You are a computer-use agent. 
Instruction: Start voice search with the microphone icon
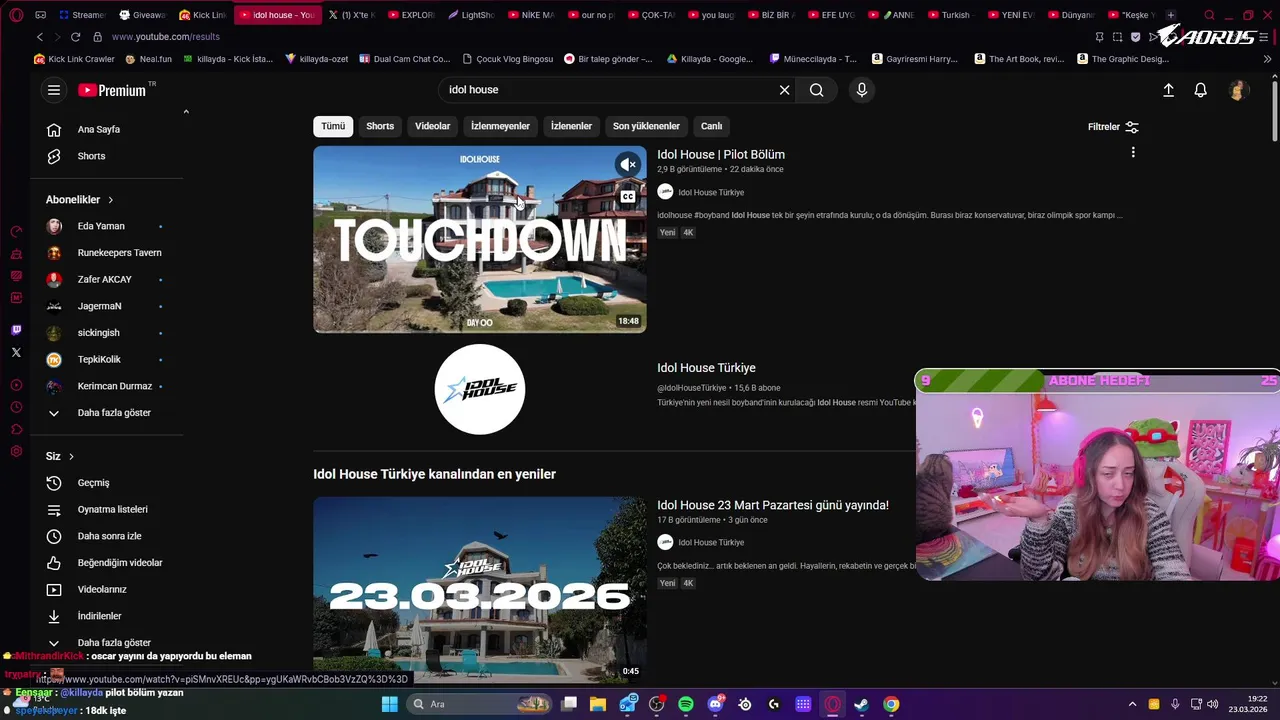coord(862,90)
